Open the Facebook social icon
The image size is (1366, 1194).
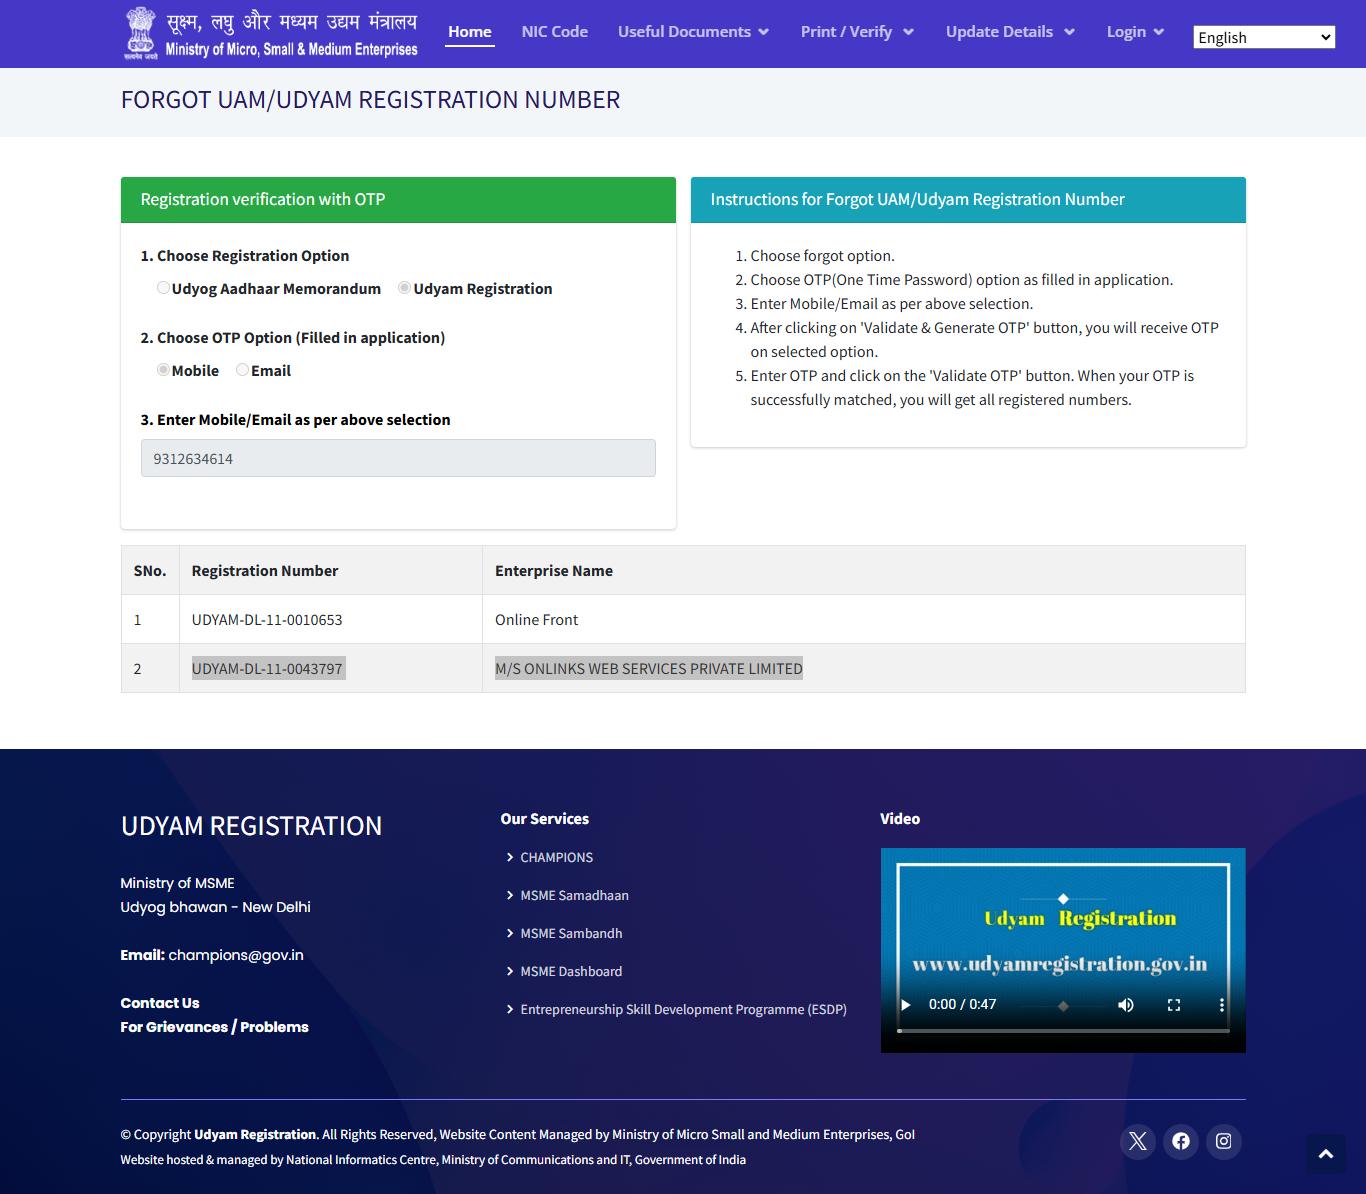[x=1181, y=1141]
